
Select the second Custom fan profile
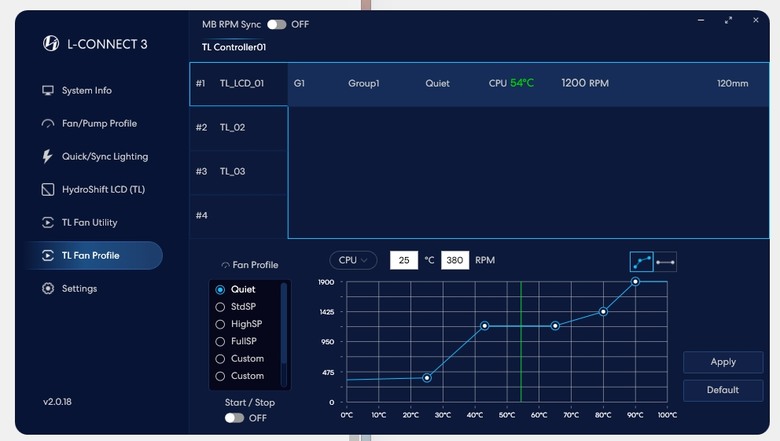[220, 376]
